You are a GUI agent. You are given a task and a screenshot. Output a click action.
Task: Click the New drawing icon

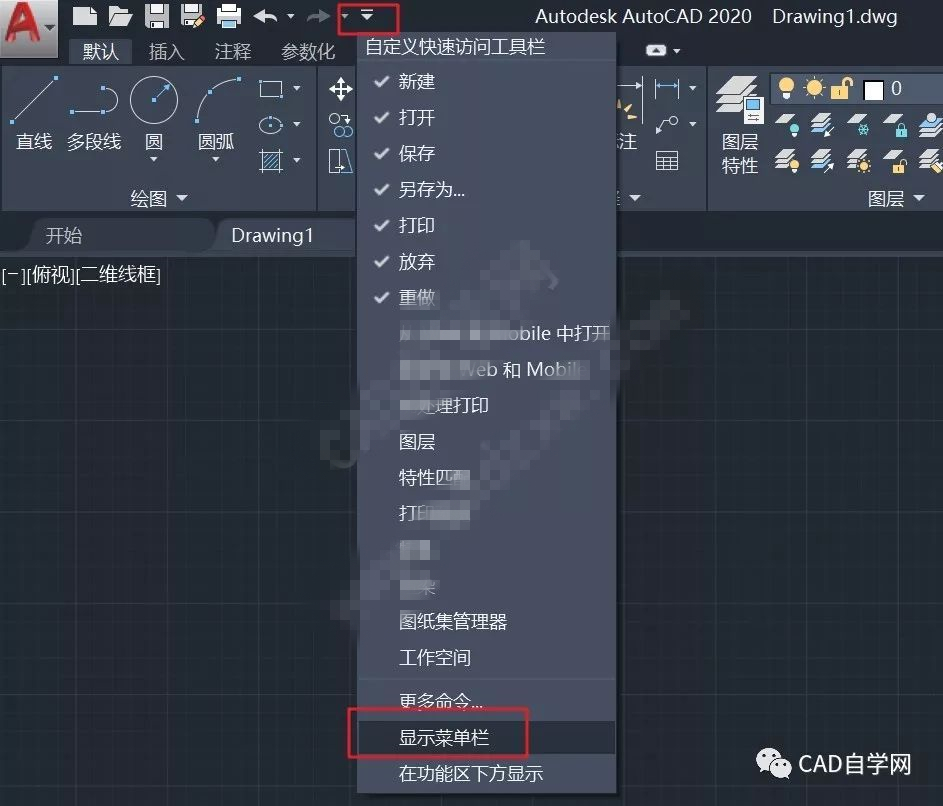pyautogui.click(x=84, y=16)
